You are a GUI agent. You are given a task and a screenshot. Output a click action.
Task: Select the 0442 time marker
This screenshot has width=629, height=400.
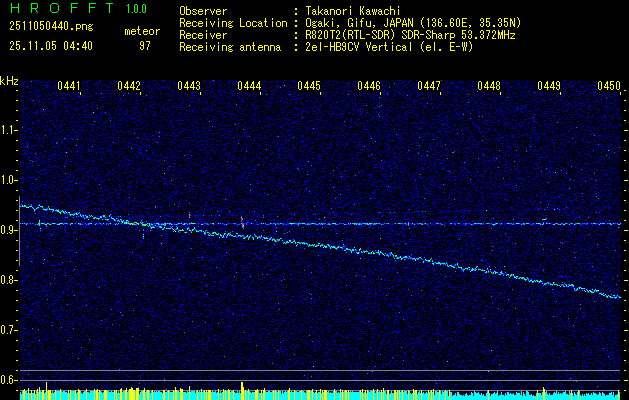pos(129,87)
